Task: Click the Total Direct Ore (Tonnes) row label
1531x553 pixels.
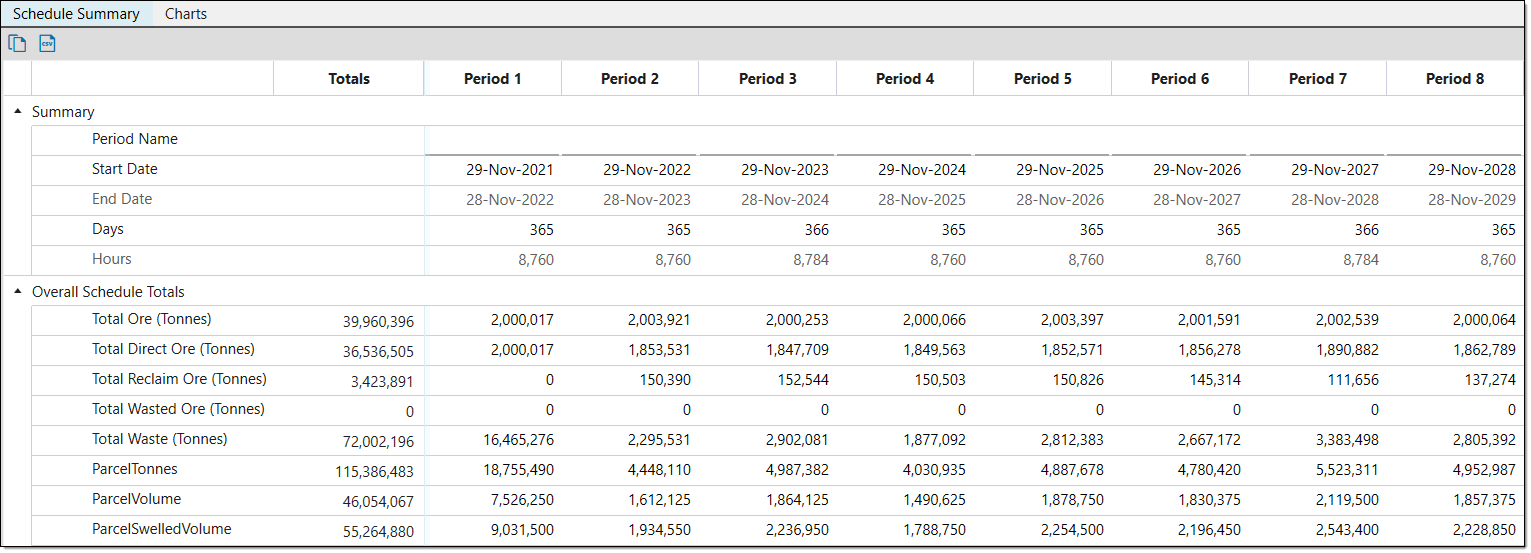Action: (x=173, y=349)
